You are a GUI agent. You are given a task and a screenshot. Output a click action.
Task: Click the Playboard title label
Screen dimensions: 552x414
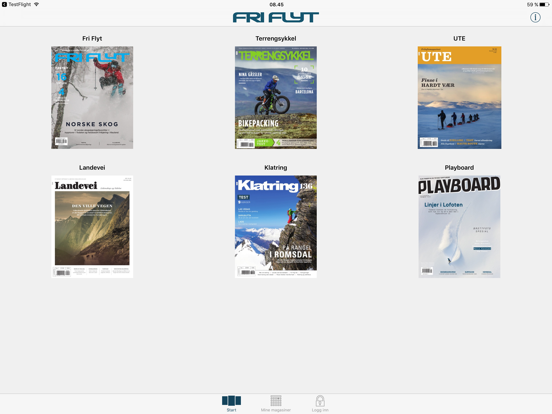click(x=459, y=168)
